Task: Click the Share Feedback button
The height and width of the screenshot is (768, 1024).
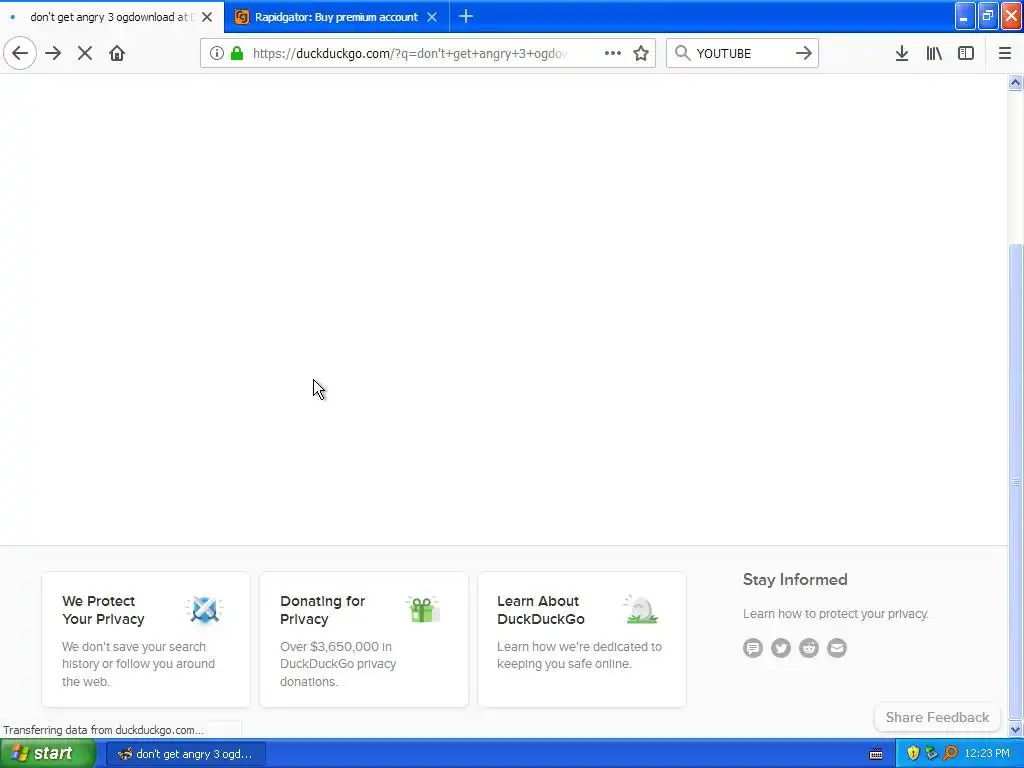Action: pyautogui.click(x=937, y=717)
